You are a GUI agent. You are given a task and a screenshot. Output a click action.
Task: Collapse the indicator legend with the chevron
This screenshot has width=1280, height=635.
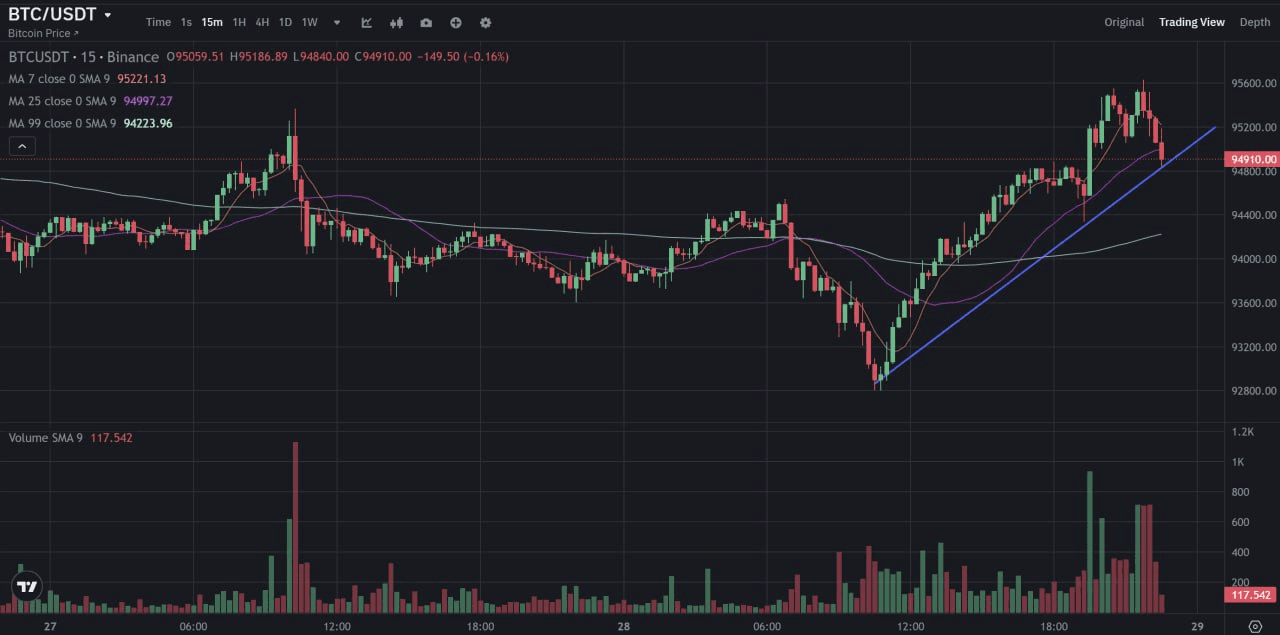pyautogui.click(x=22, y=145)
